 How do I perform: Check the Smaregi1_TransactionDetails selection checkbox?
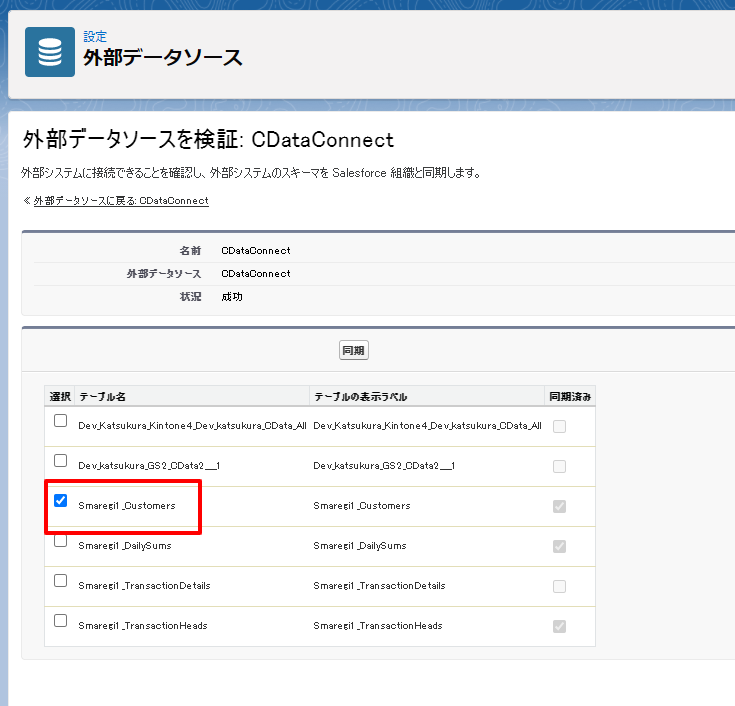click(x=60, y=580)
